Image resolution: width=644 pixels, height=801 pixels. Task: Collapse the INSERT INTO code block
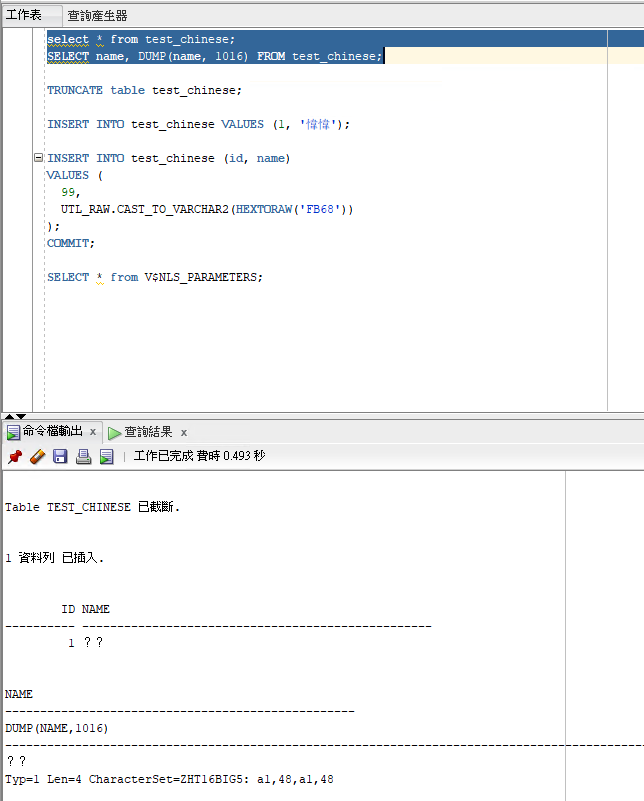point(38,158)
